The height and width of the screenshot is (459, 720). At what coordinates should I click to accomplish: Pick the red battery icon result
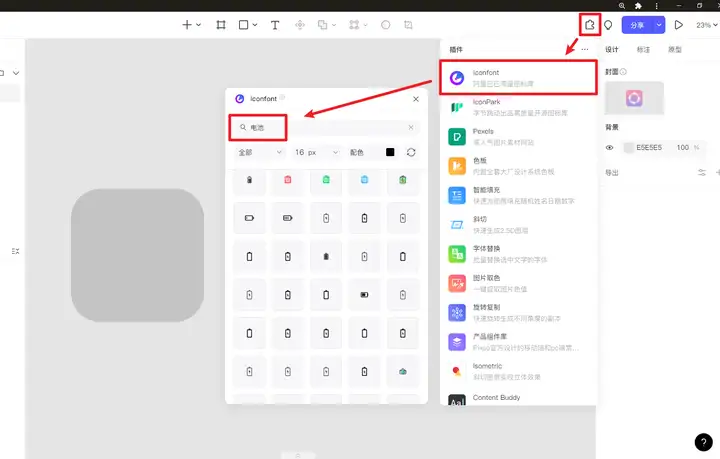point(287,179)
